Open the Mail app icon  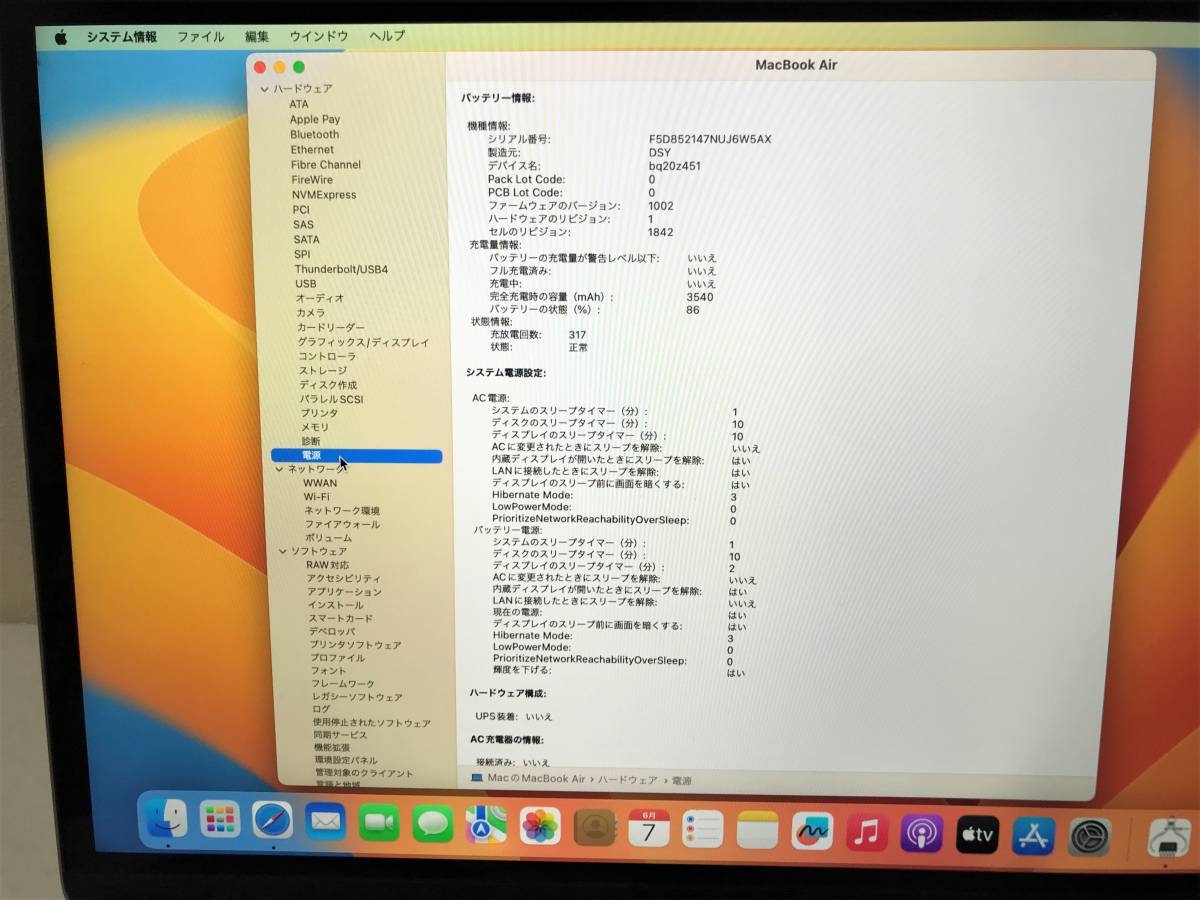[x=325, y=822]
